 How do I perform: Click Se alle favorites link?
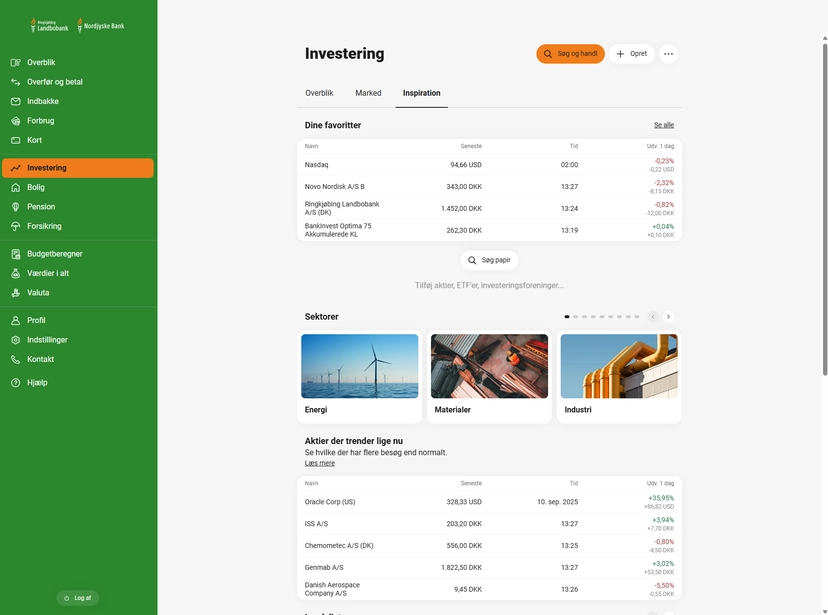click(x=664, y=125)
